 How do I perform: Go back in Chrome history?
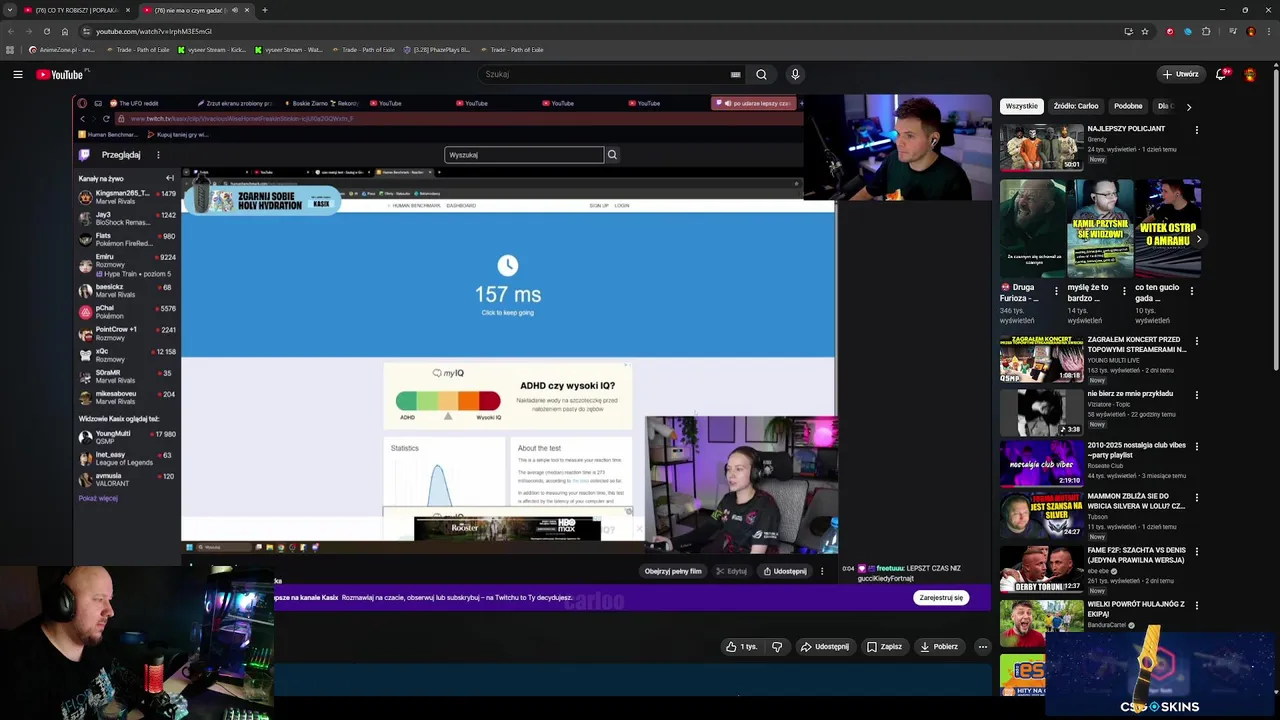click(11, 31)
